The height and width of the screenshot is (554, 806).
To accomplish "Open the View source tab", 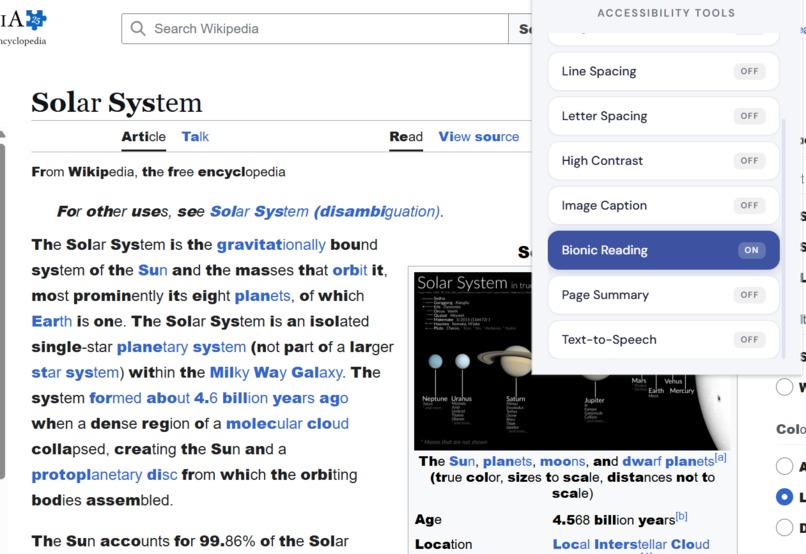I will click(479, 137).
